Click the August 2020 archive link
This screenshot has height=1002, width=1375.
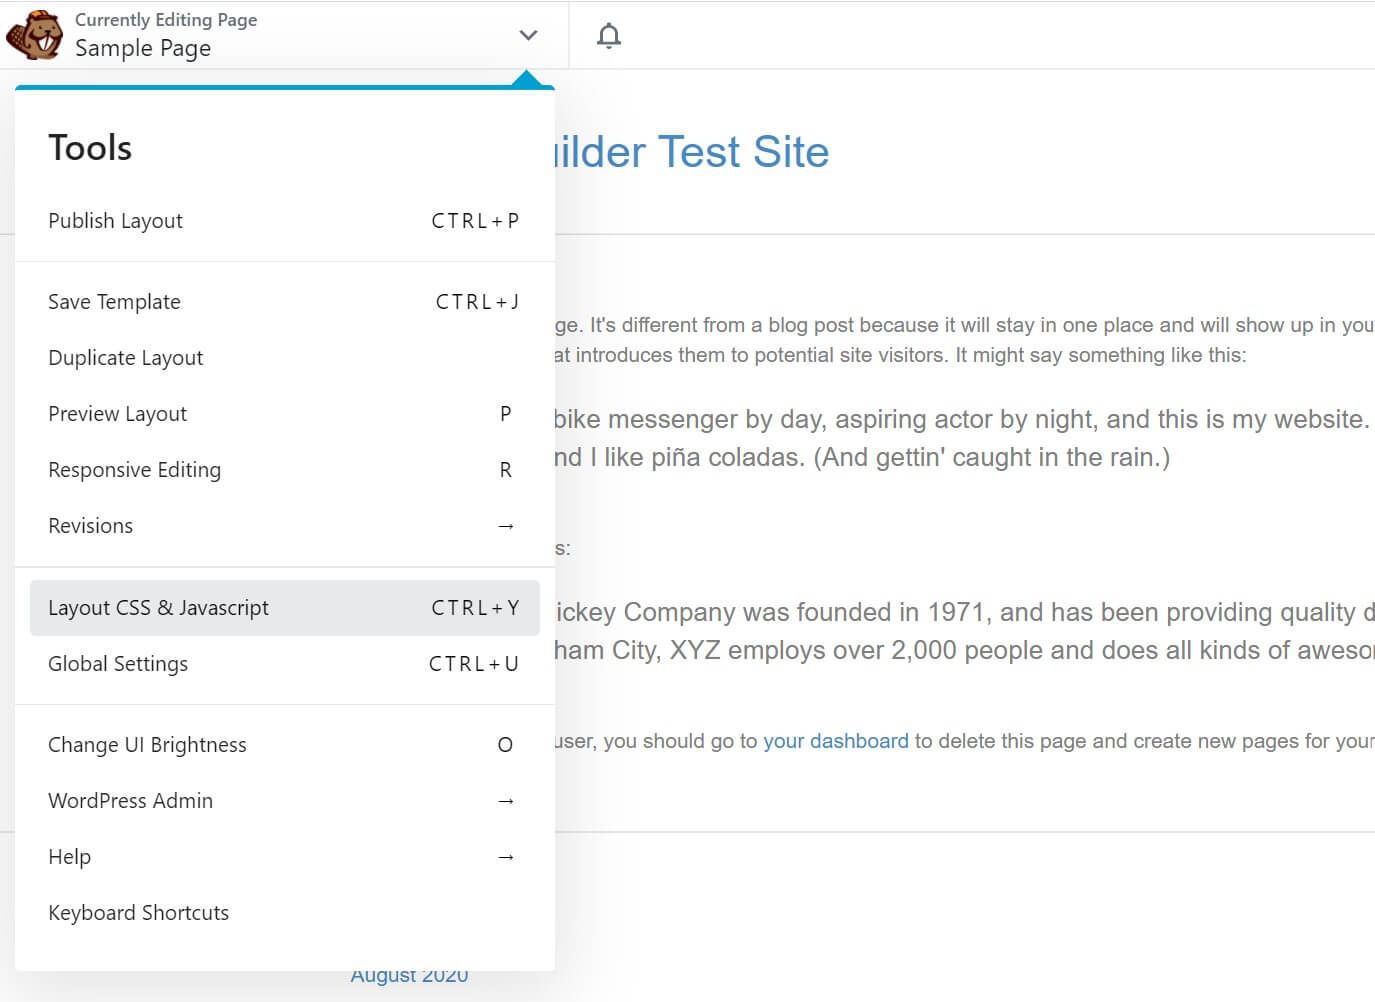tap(409, 974)
